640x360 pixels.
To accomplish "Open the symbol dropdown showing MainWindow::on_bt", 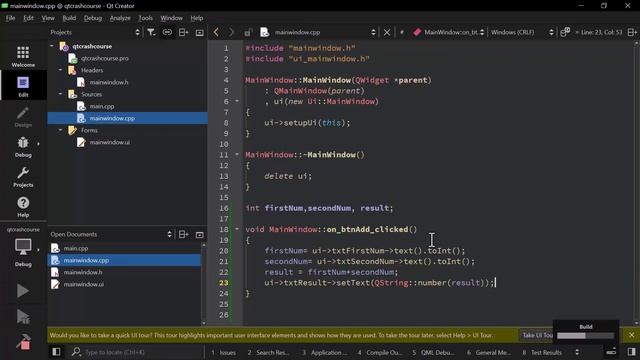I will [x=448, y=32].
